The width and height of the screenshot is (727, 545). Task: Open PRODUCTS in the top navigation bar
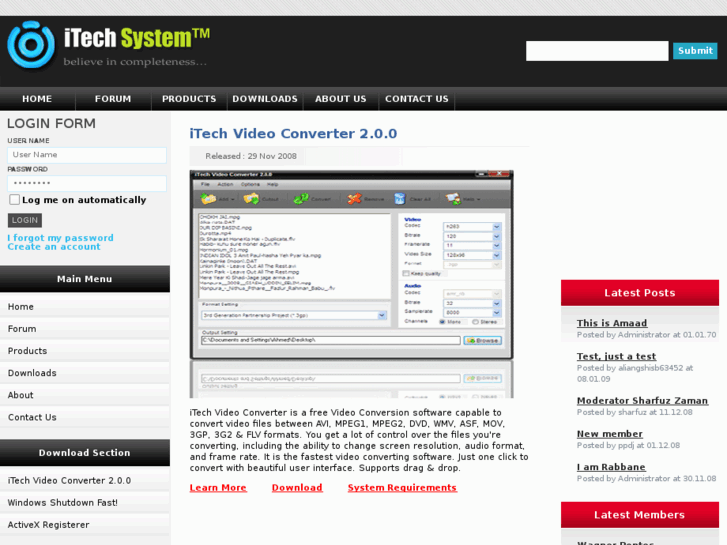[189, 99]
